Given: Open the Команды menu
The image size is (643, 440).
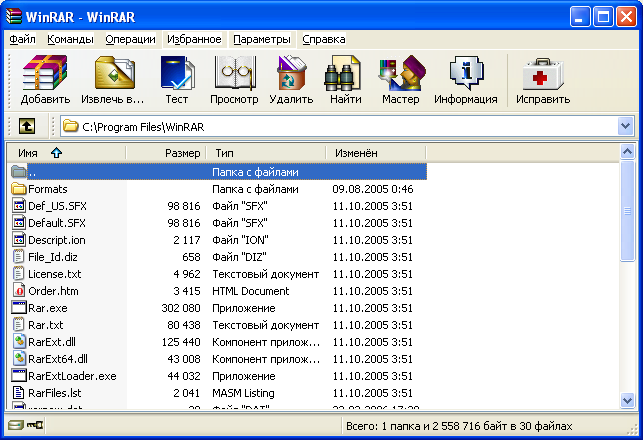Looking at the screenshot, I should tap(70, 39).
